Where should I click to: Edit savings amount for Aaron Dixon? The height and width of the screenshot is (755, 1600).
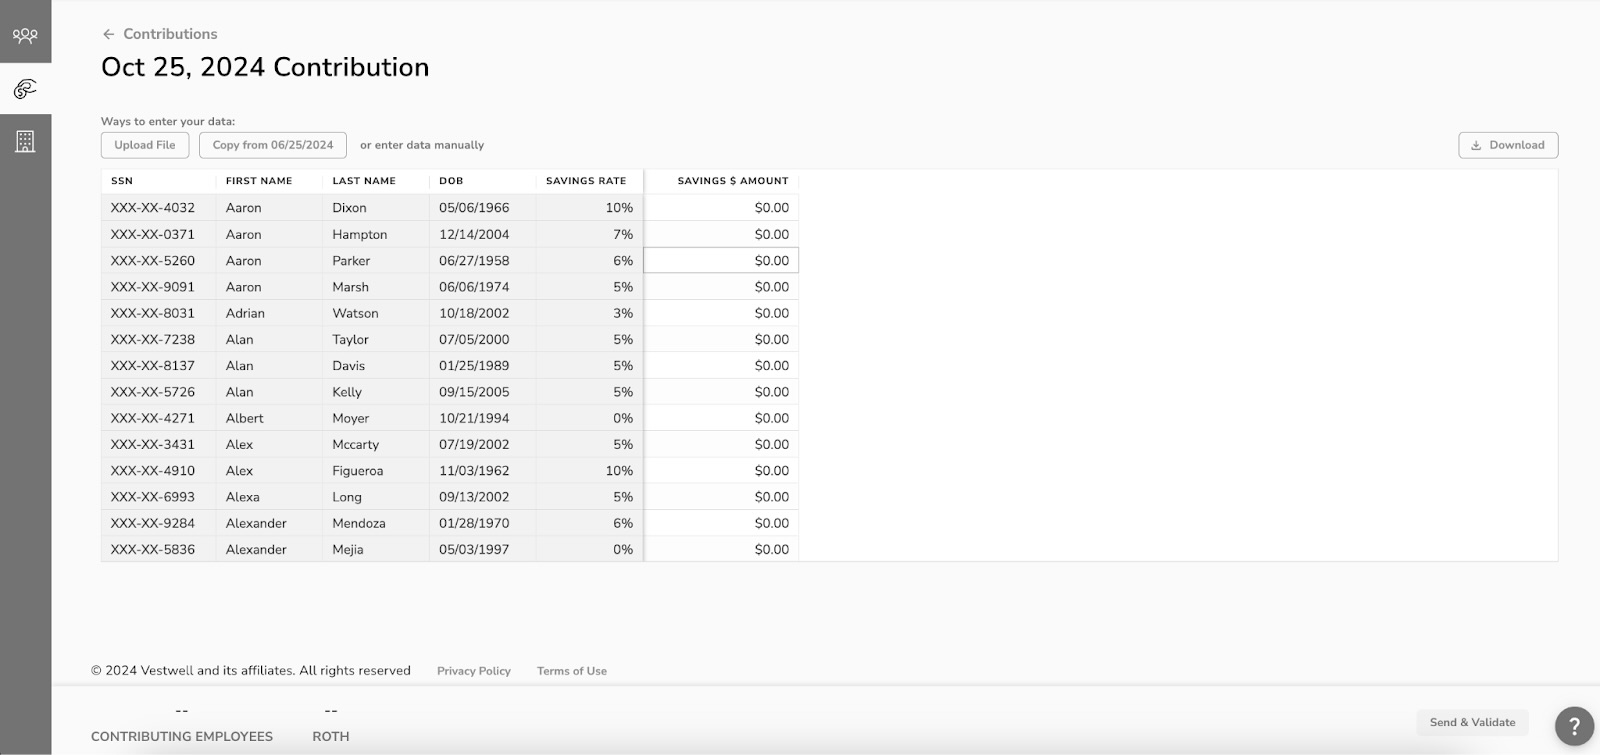pyautogui.click(x=721, y=208)
